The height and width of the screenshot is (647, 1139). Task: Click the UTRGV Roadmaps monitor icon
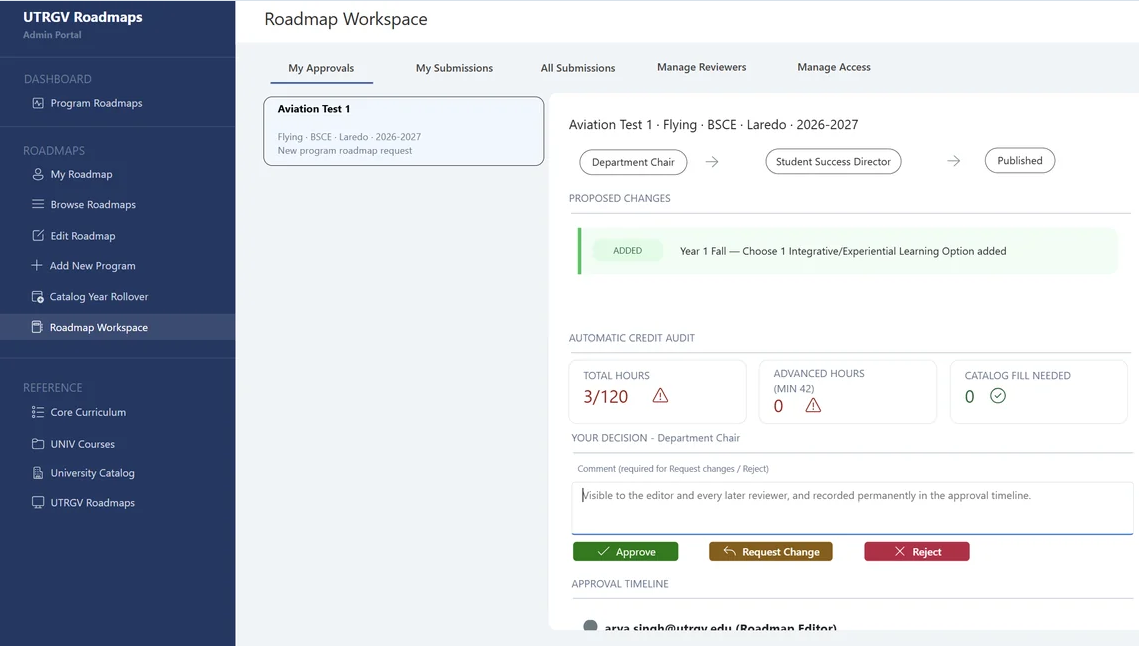(38, 502)
